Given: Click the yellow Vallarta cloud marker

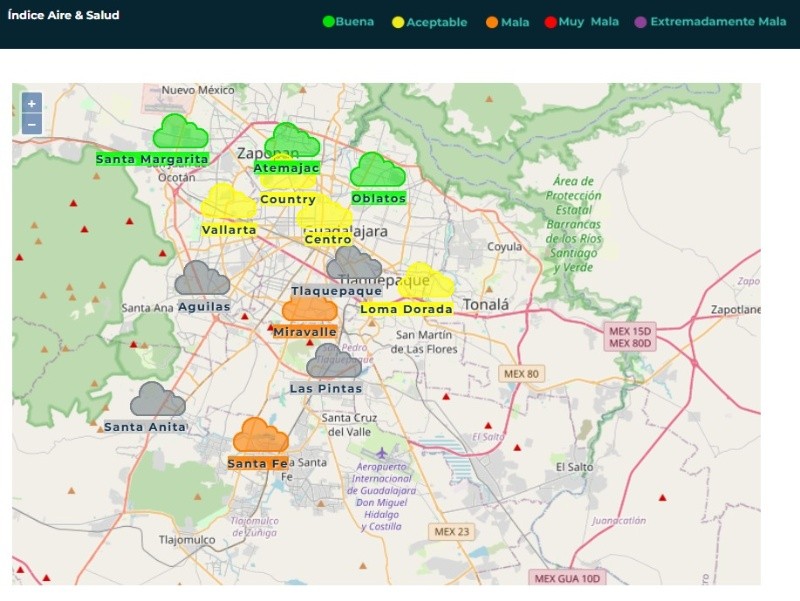Looking at the screenshot, I should click(228, 203).
